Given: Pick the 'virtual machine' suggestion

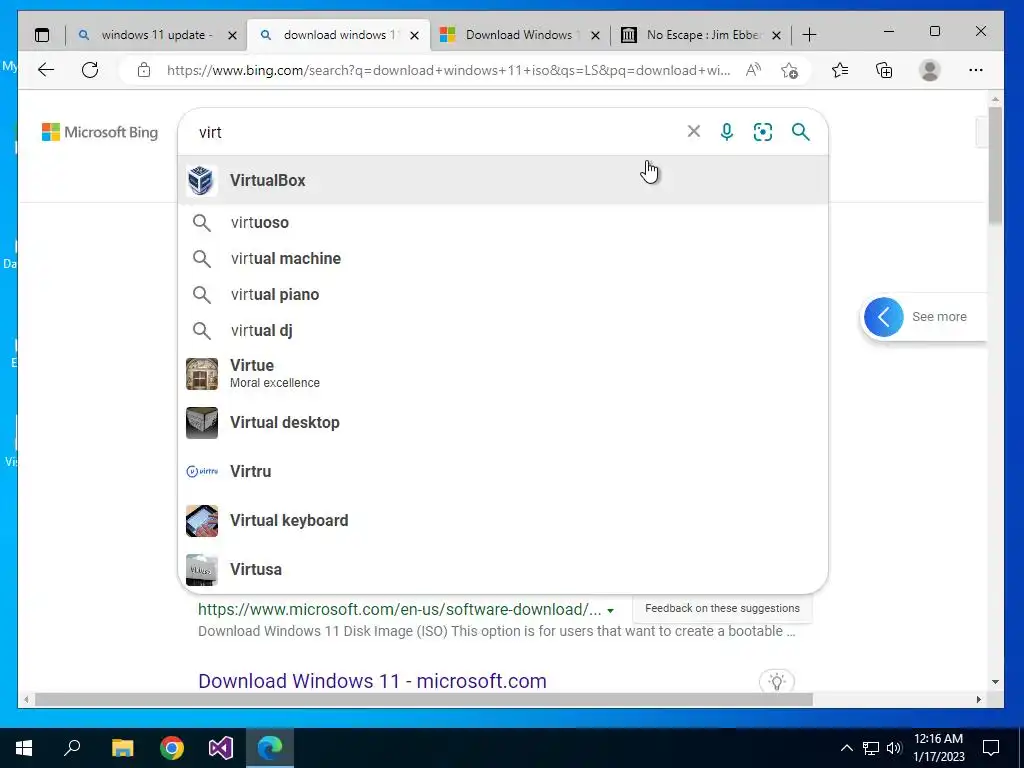Looking at the screenshot, I should click(x=503, y=259).
